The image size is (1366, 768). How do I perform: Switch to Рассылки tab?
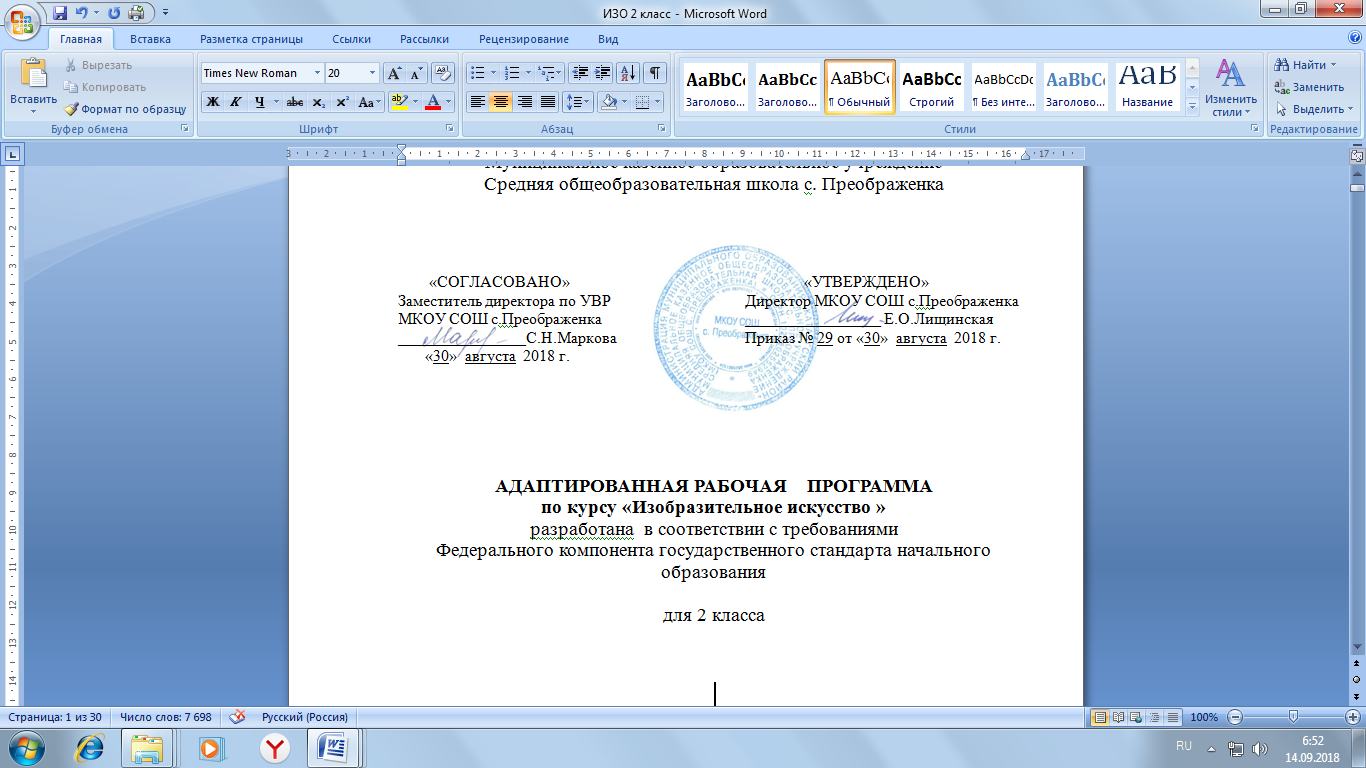pyautogui.click(x=424, y=39)
